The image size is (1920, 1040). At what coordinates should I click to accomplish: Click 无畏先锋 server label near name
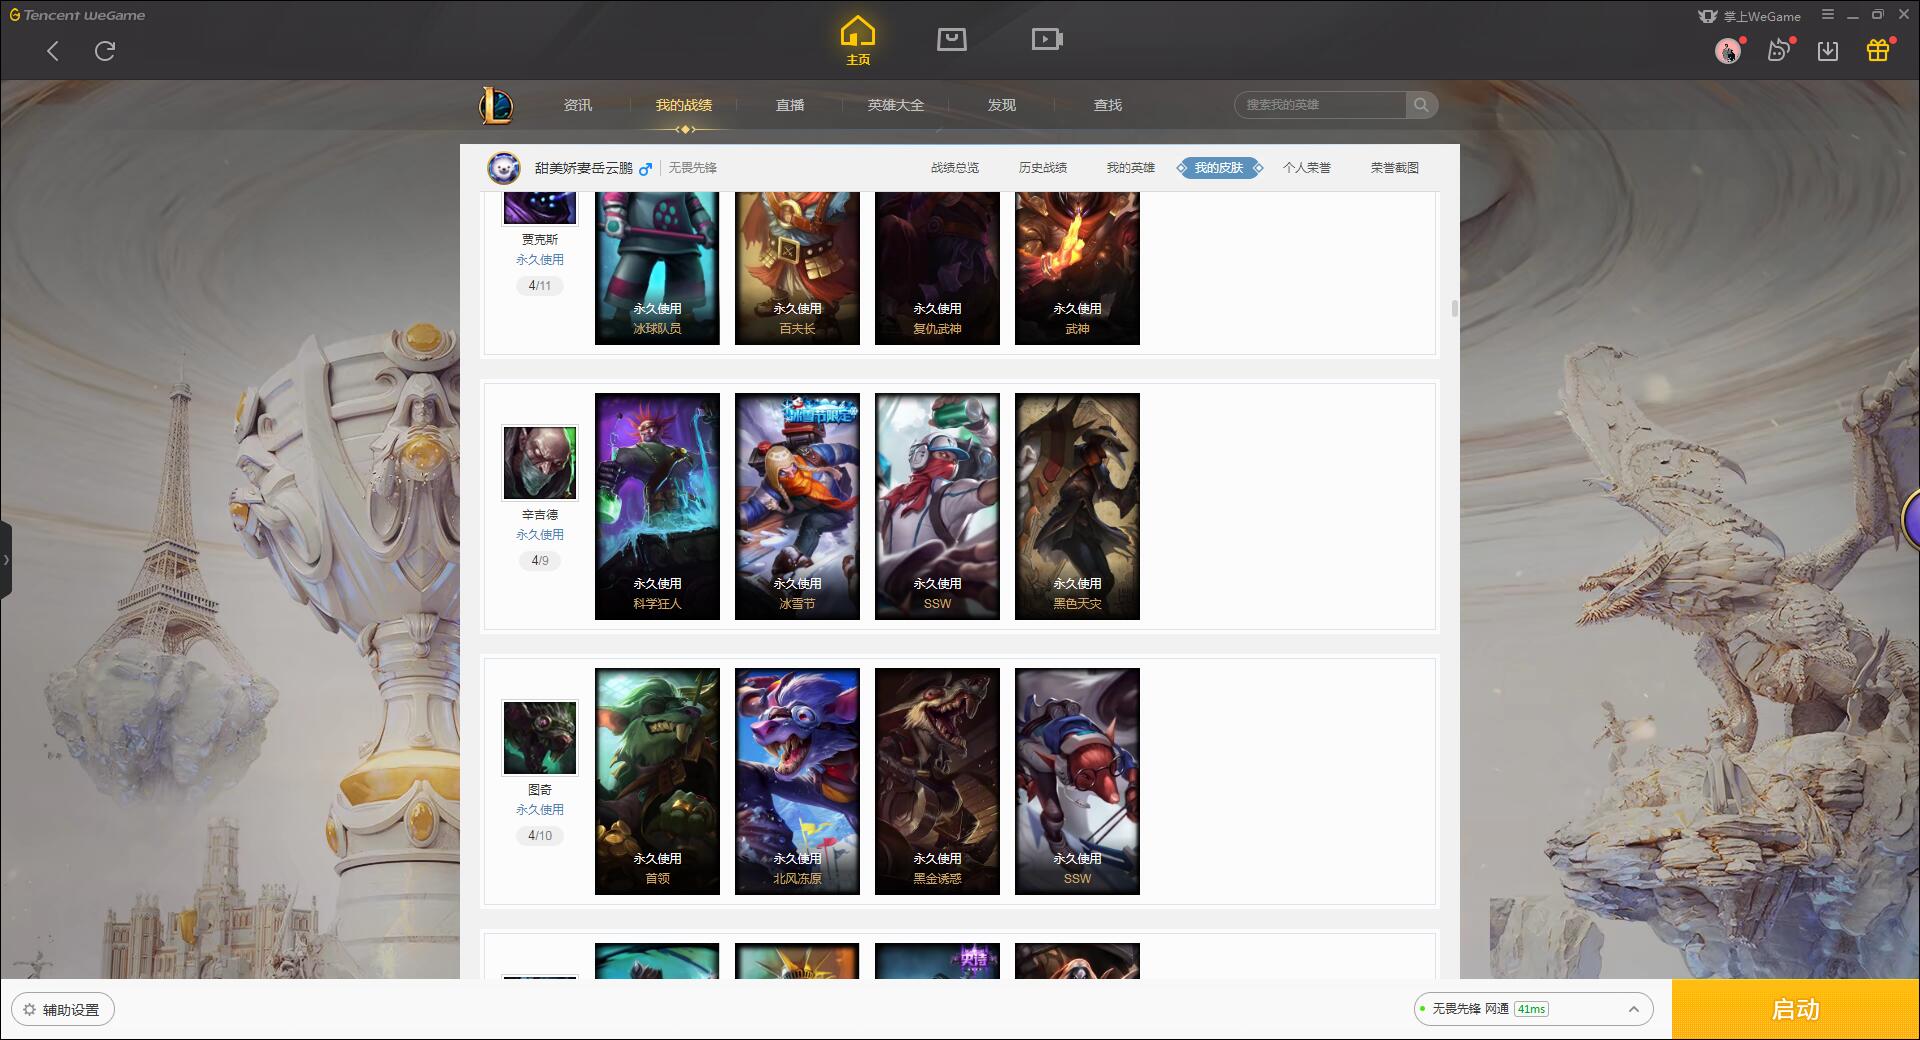pos(693,168)
